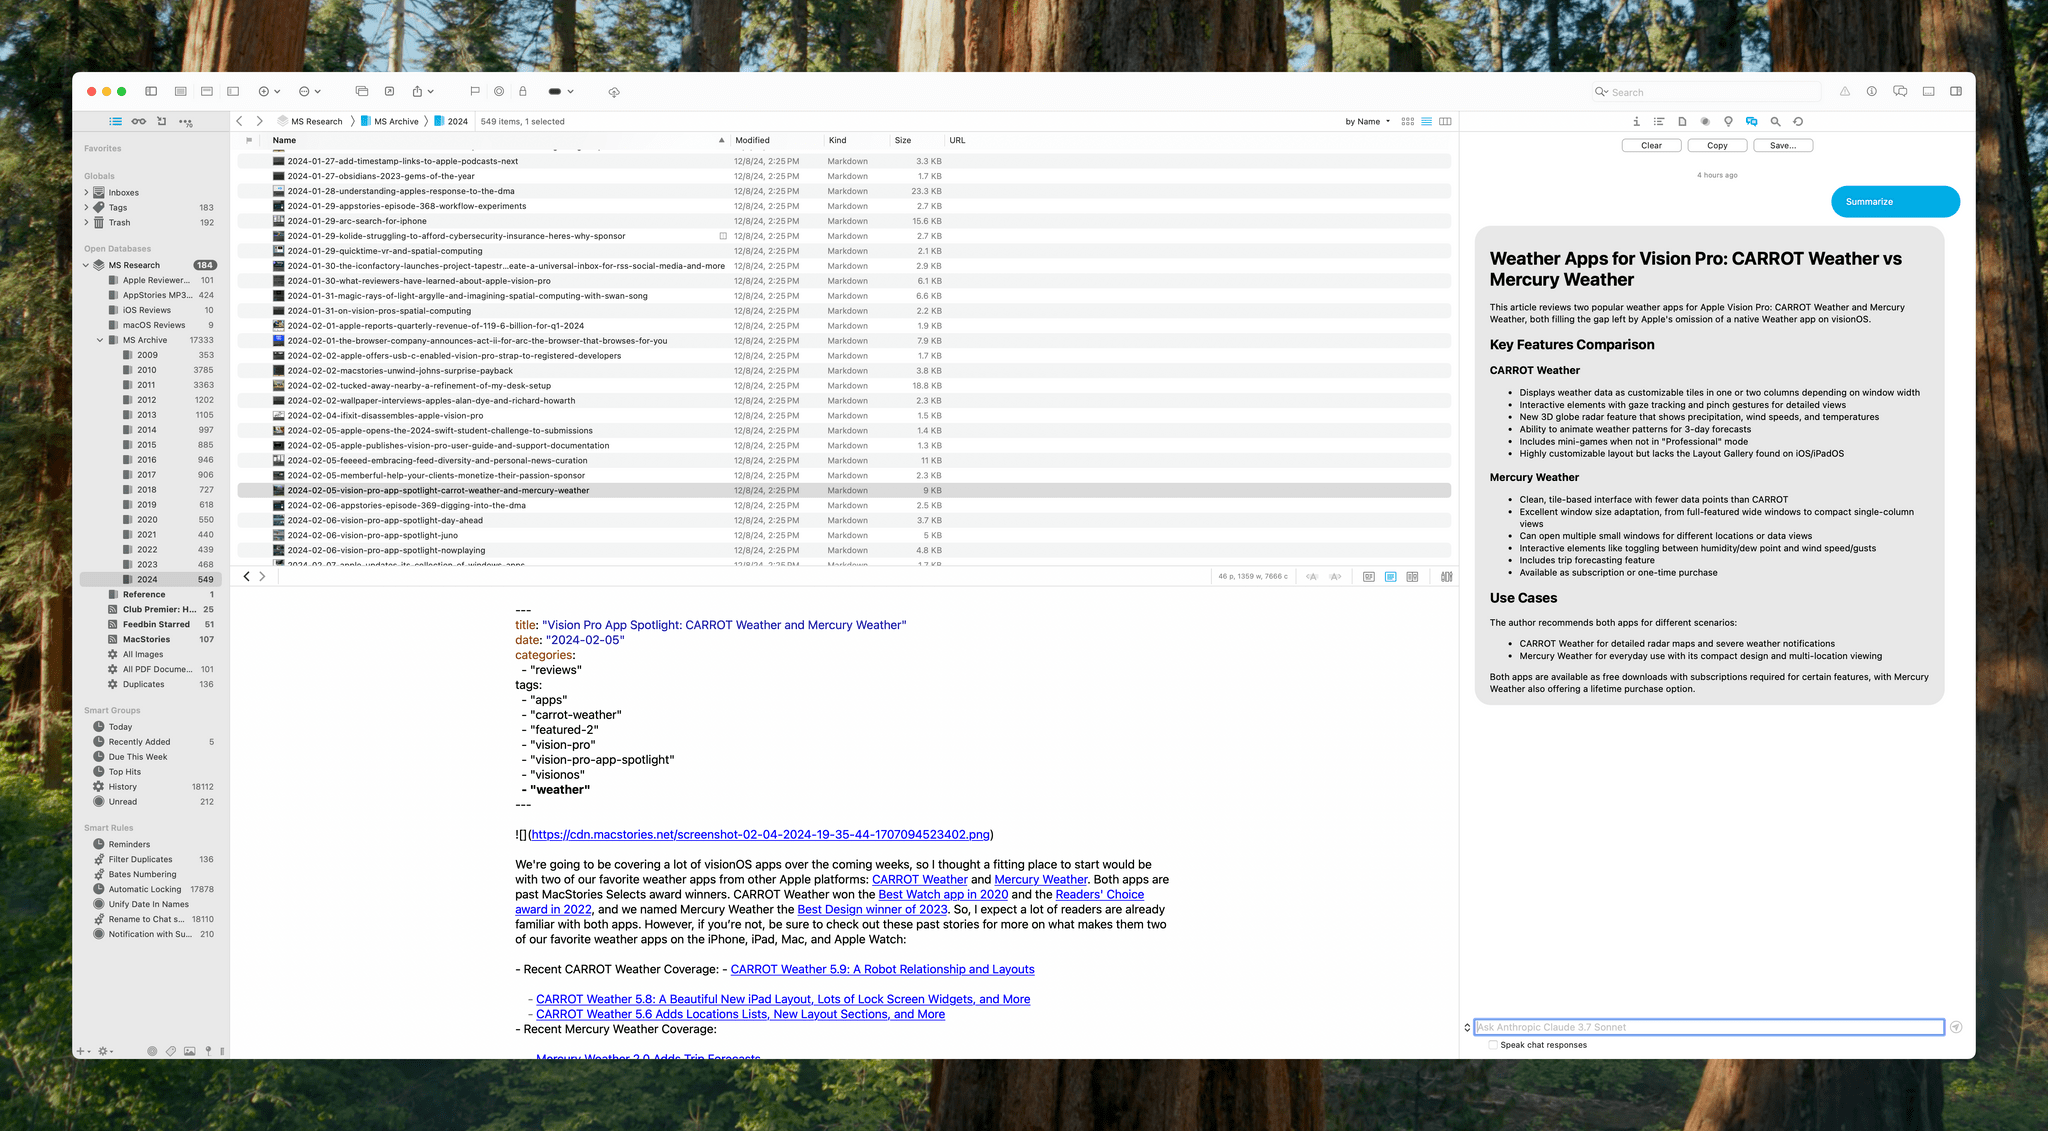Focus the Ask Anthropic Claude 3.7 Sonnet field
This screenshot has width=2048, height=1131.
pos(1709,1027)
